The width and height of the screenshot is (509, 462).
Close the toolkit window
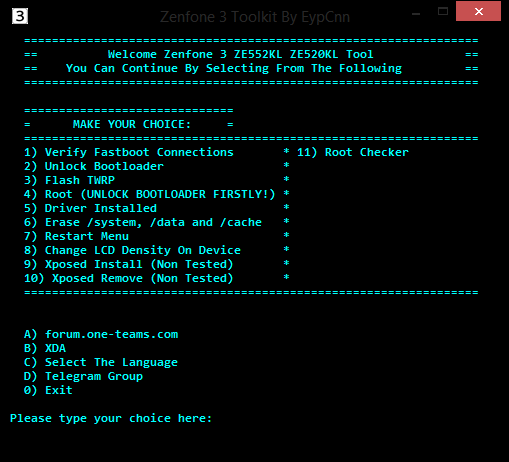[x=478, y=11]
